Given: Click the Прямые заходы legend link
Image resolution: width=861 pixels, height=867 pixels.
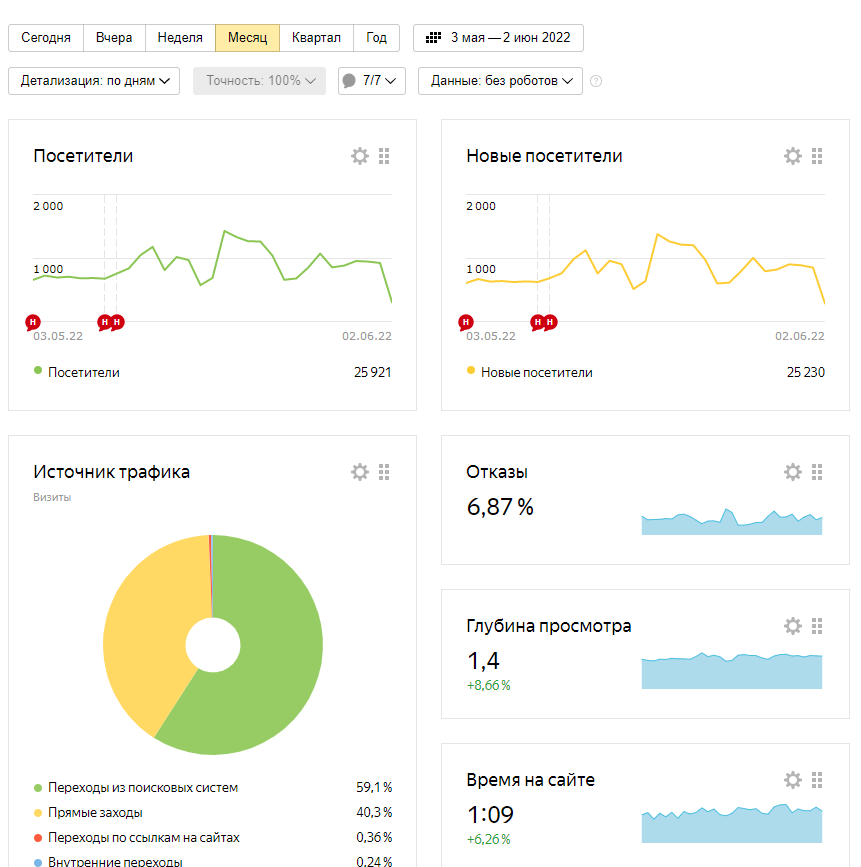Looking at the screenshot, I should pyautogui.click(x=95, y=812).
